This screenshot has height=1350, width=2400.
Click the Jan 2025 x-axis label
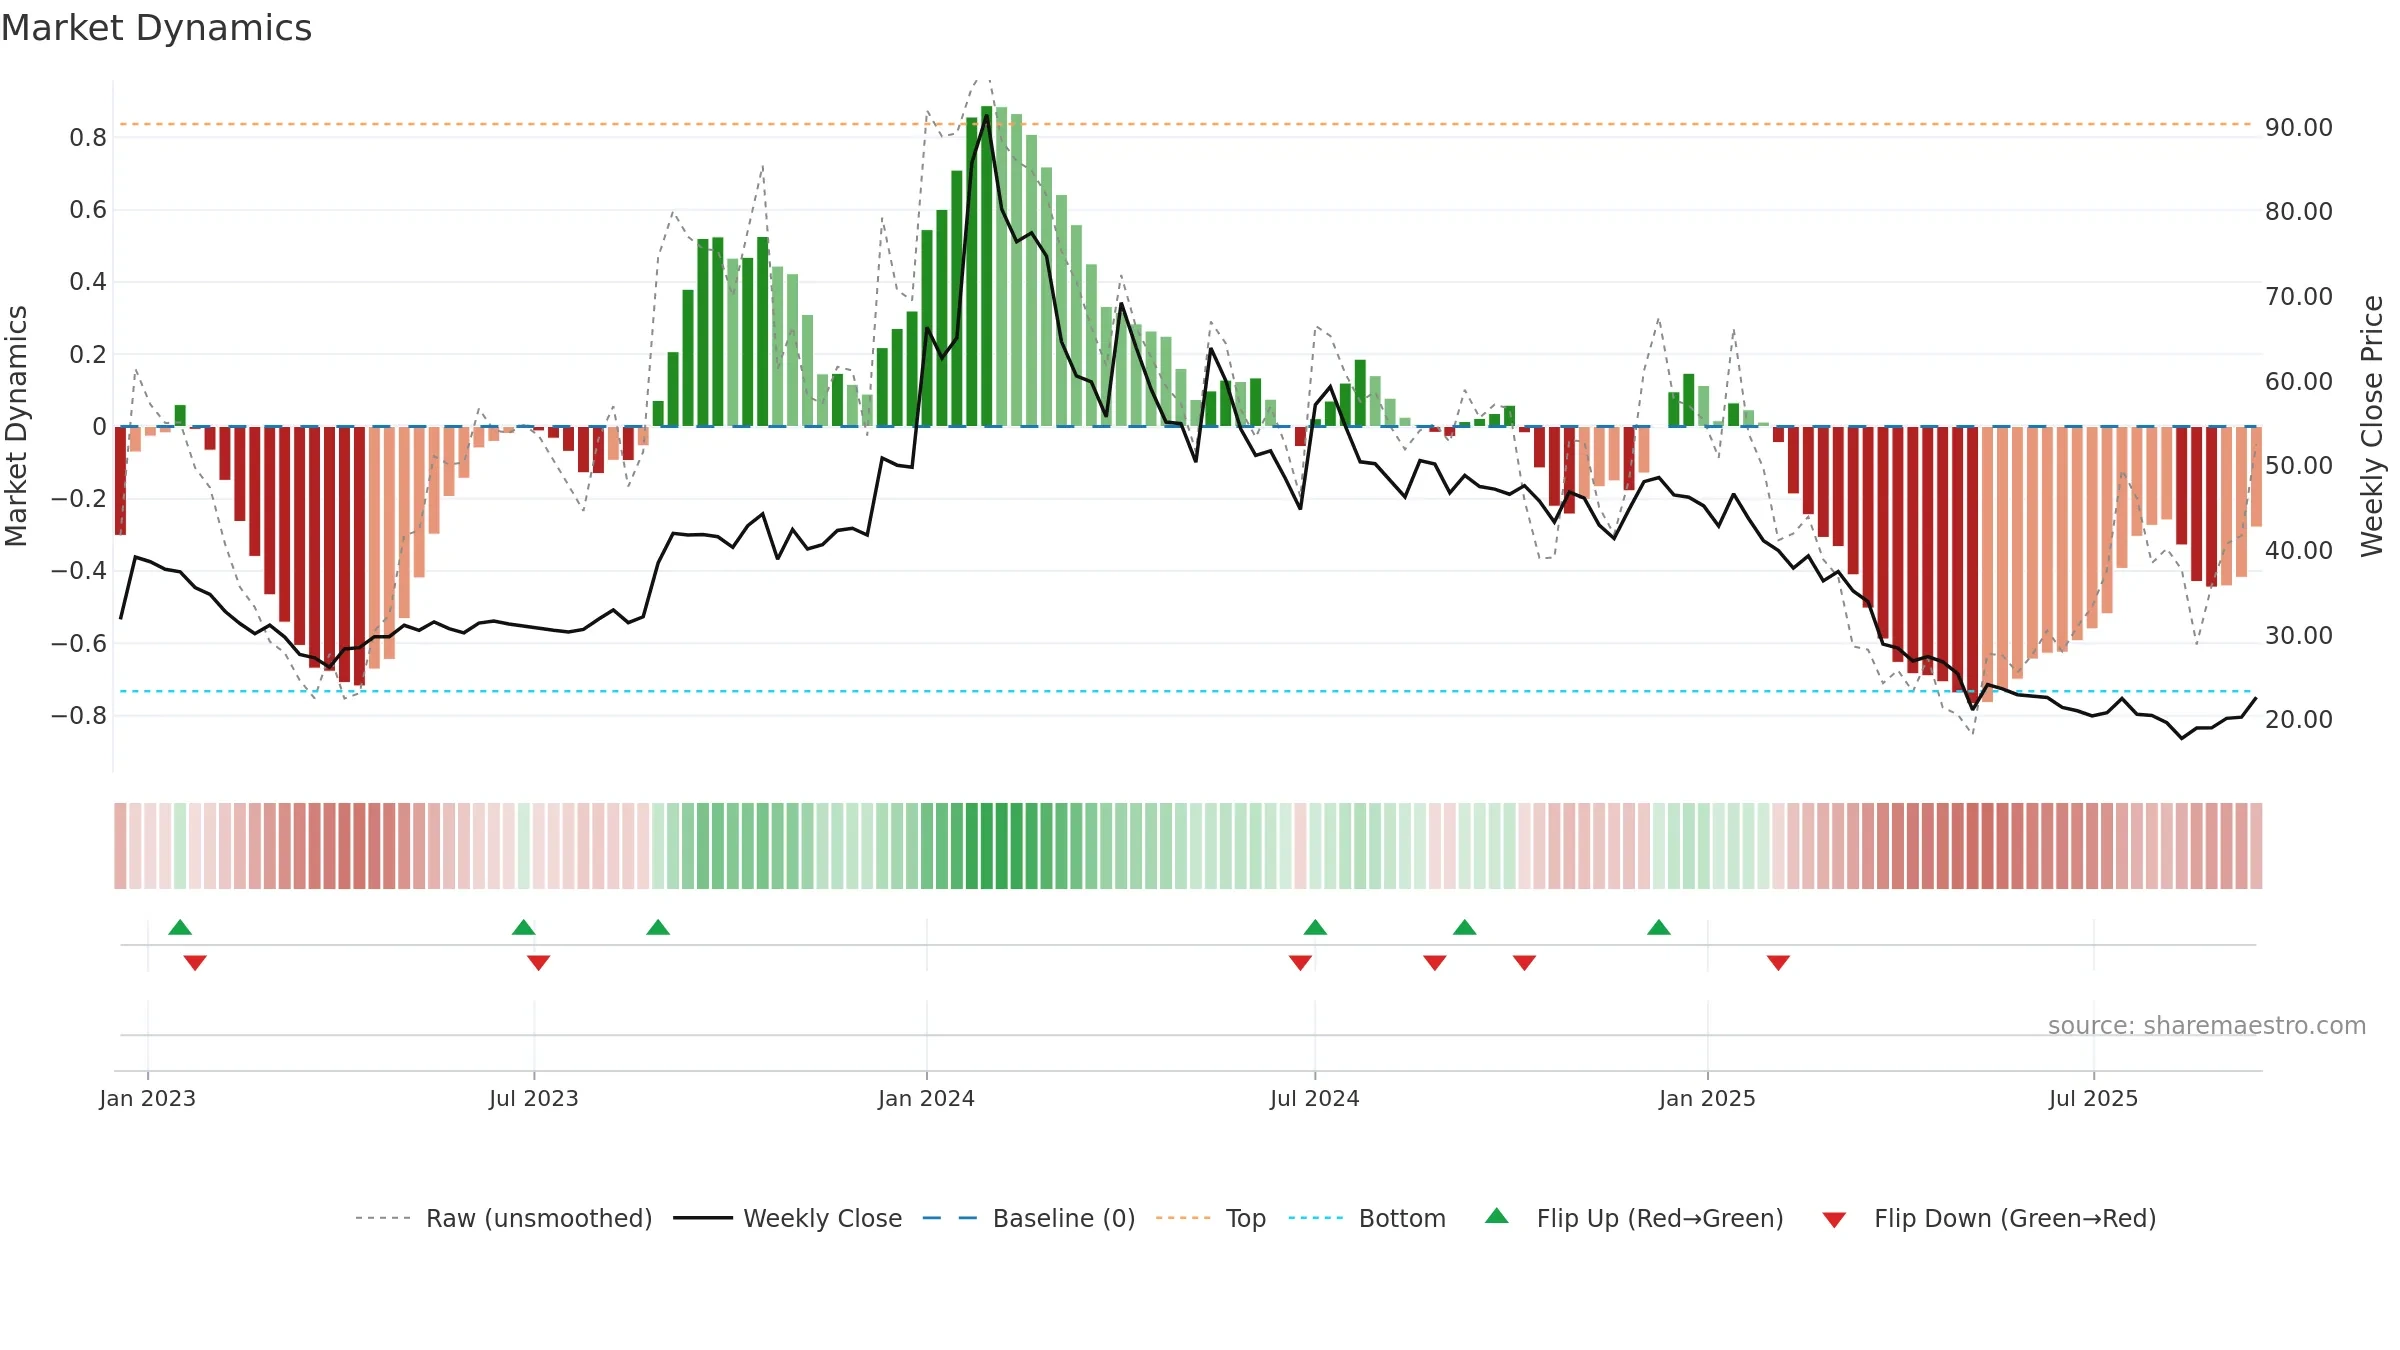(x=1707, y=1098)
